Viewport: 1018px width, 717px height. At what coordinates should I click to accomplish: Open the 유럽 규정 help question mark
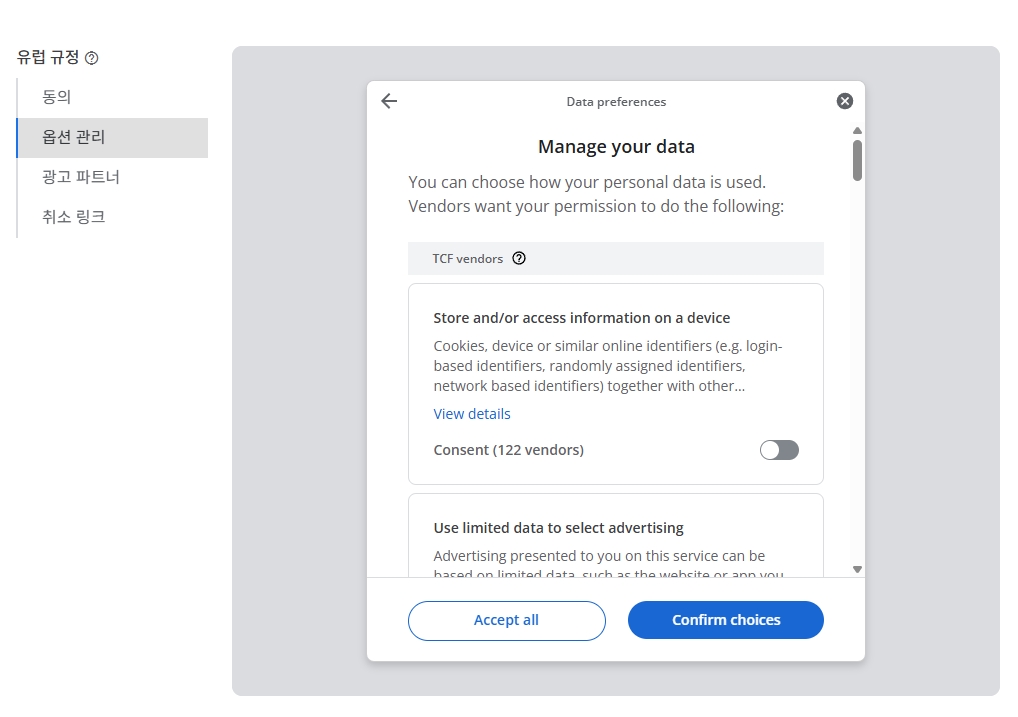[x=92, y=58]
